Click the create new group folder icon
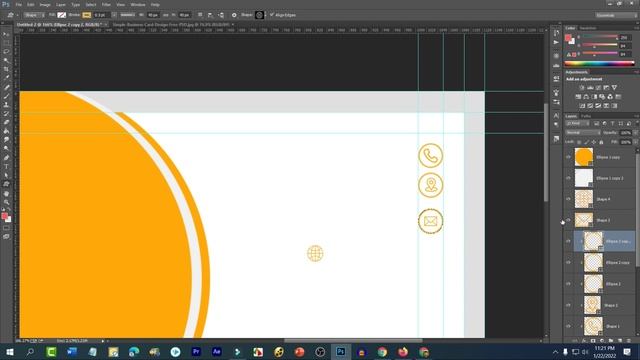 [611, 340]
